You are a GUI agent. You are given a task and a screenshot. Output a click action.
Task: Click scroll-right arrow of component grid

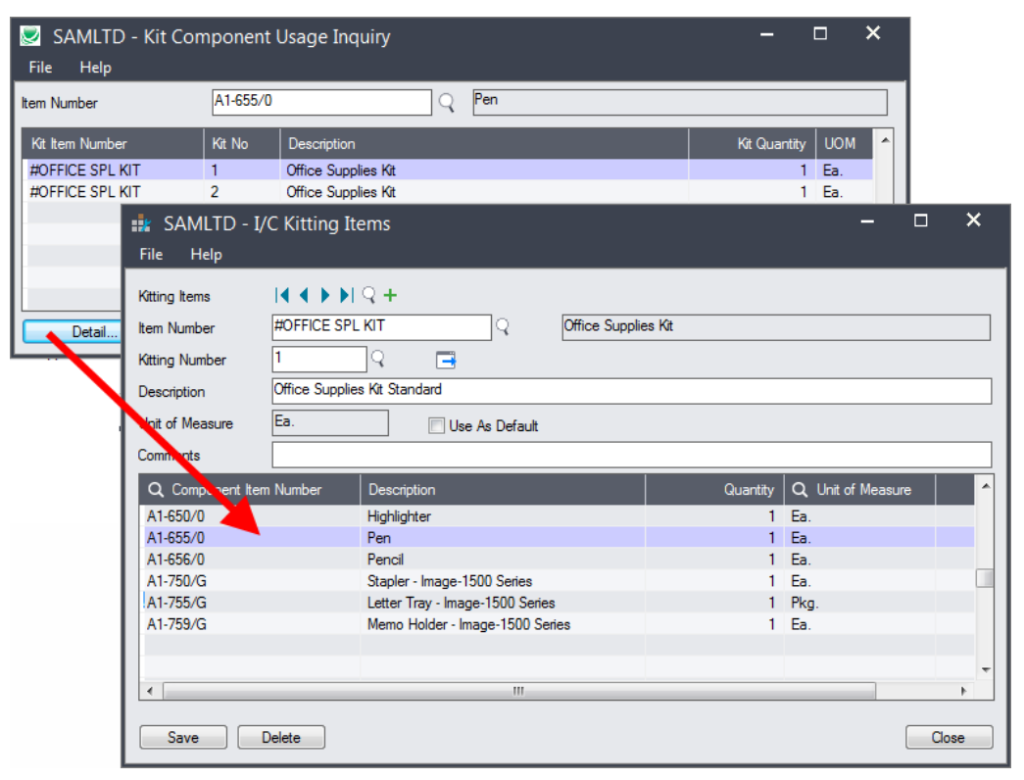point(963,691)
